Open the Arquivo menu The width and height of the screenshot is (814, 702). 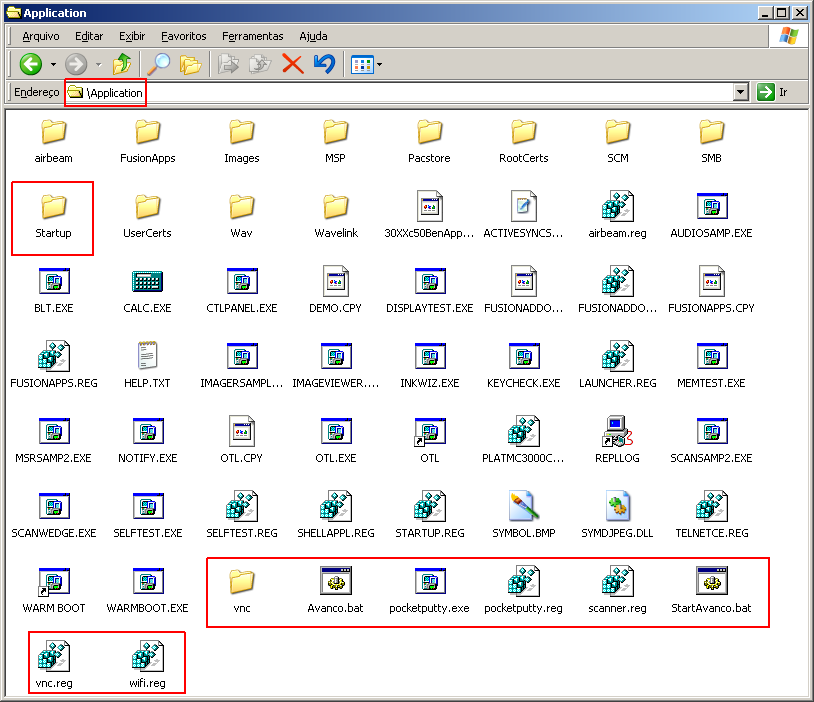(41, 36)
